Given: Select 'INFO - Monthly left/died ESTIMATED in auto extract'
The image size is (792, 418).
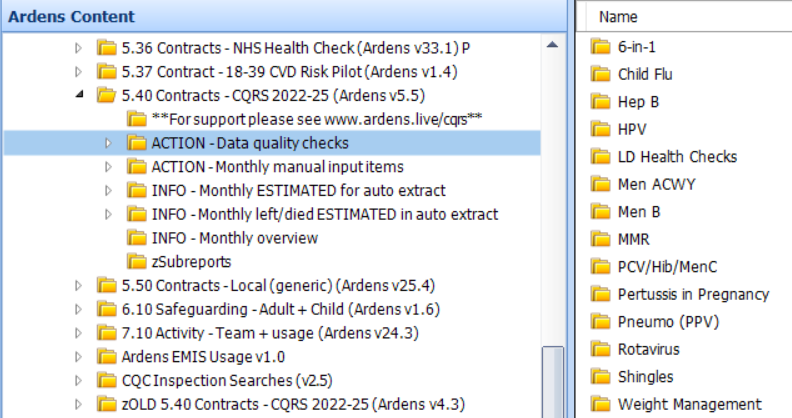Looking at the screenshot, I should point(325,214).
